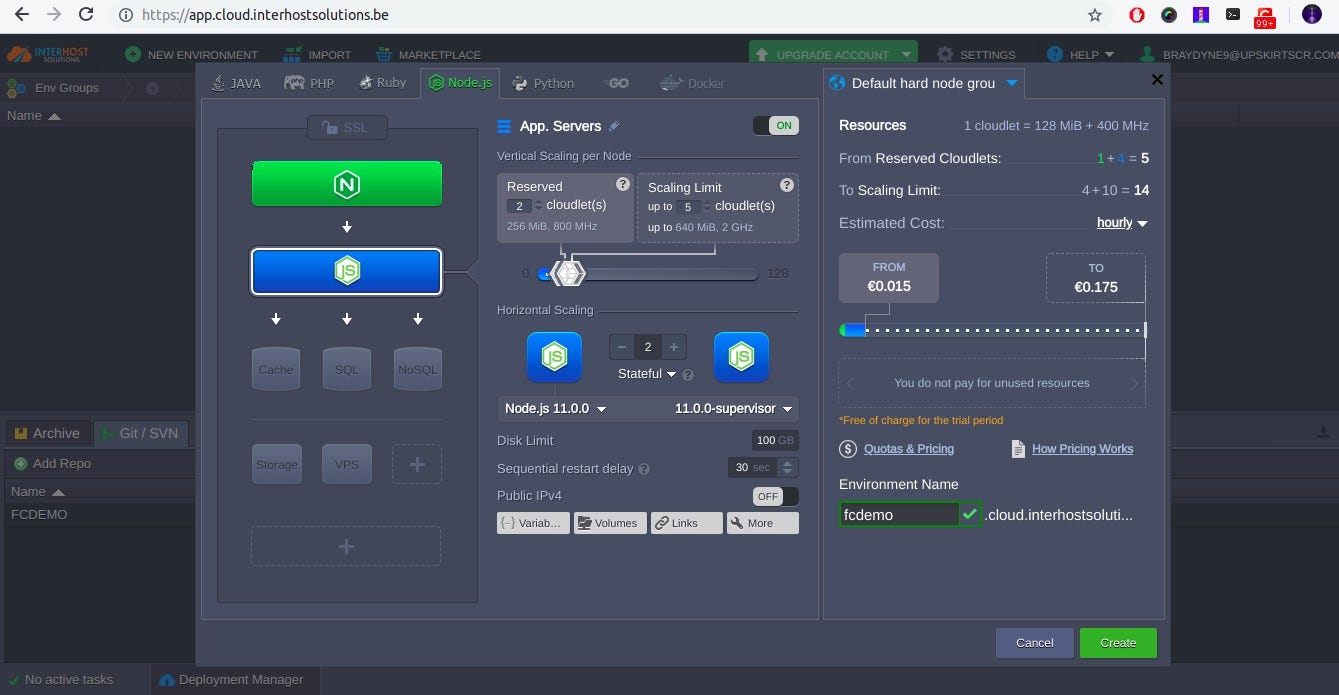This screenshot has height=695, width=1339.
Task: Open the Sequential restart delay help icon
Action: (644, 469)
